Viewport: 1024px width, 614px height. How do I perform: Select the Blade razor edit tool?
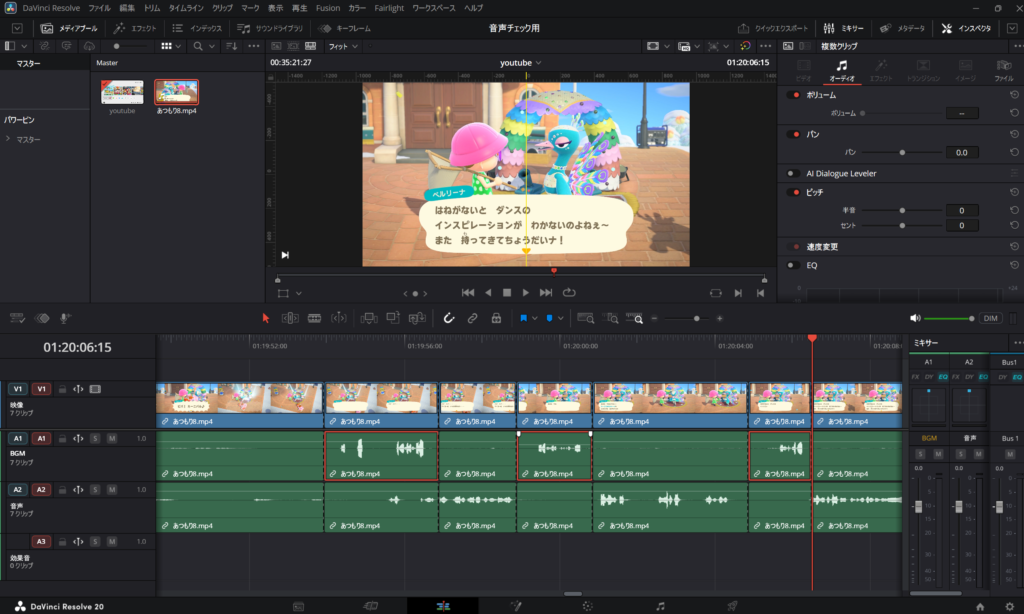(313, 318)
